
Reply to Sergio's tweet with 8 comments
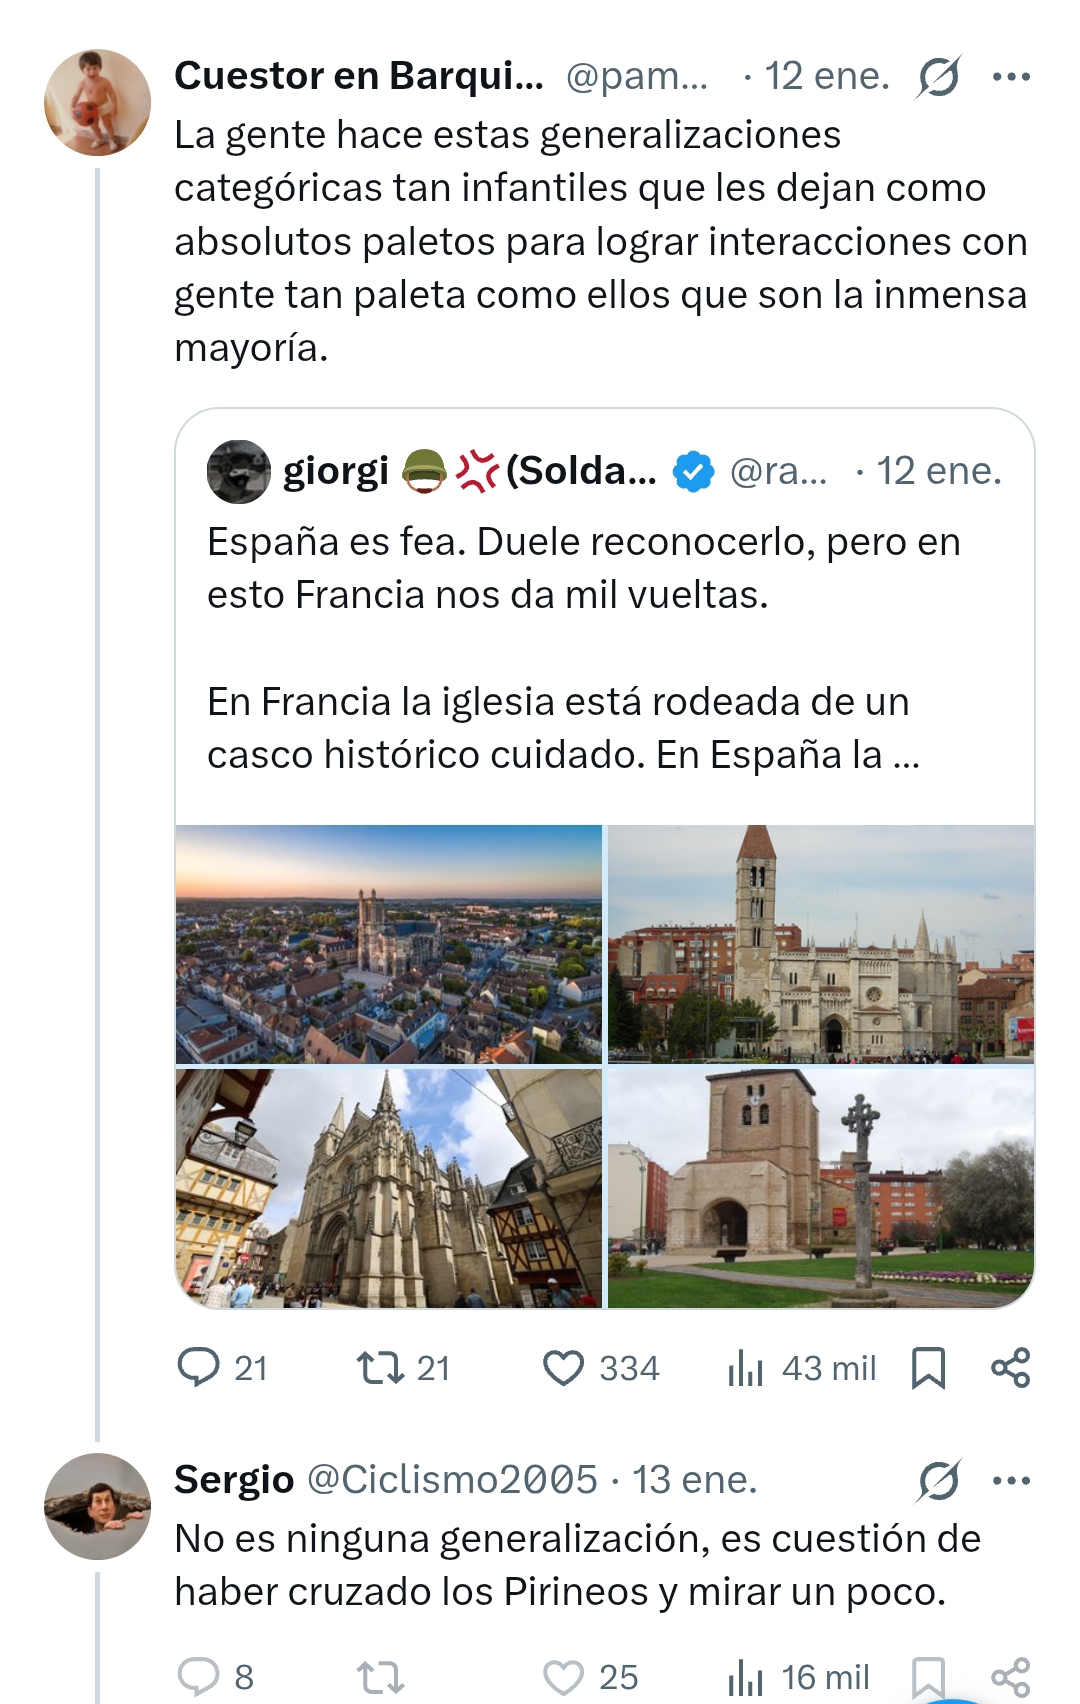[x=199, y=1676]
